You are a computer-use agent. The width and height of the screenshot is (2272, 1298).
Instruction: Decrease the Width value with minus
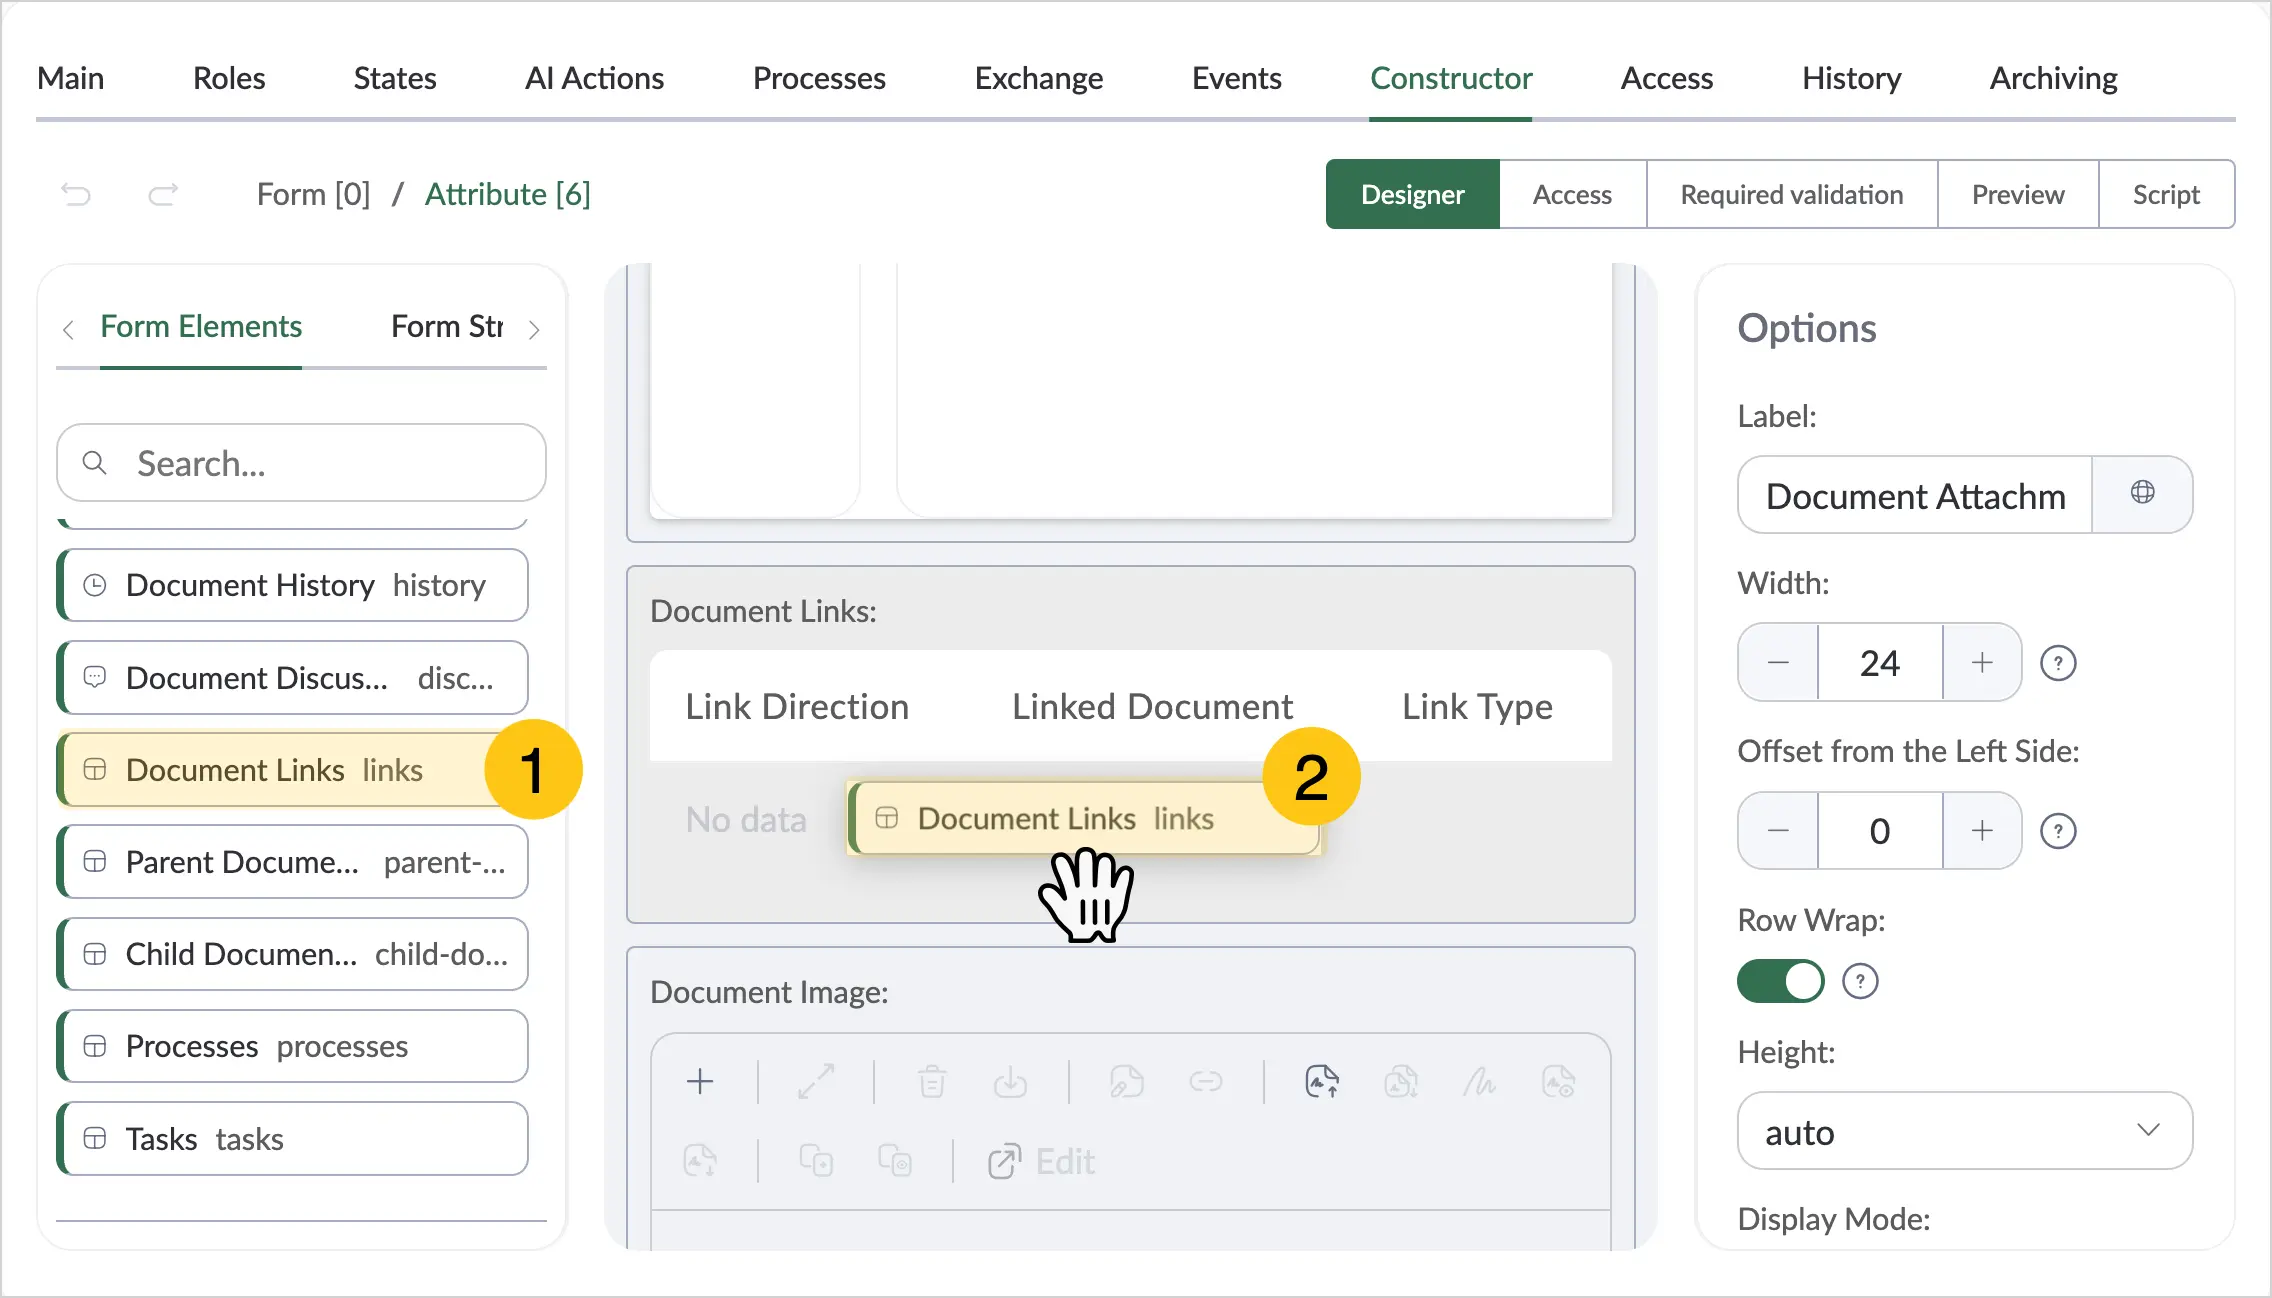tap(1778, 663)
